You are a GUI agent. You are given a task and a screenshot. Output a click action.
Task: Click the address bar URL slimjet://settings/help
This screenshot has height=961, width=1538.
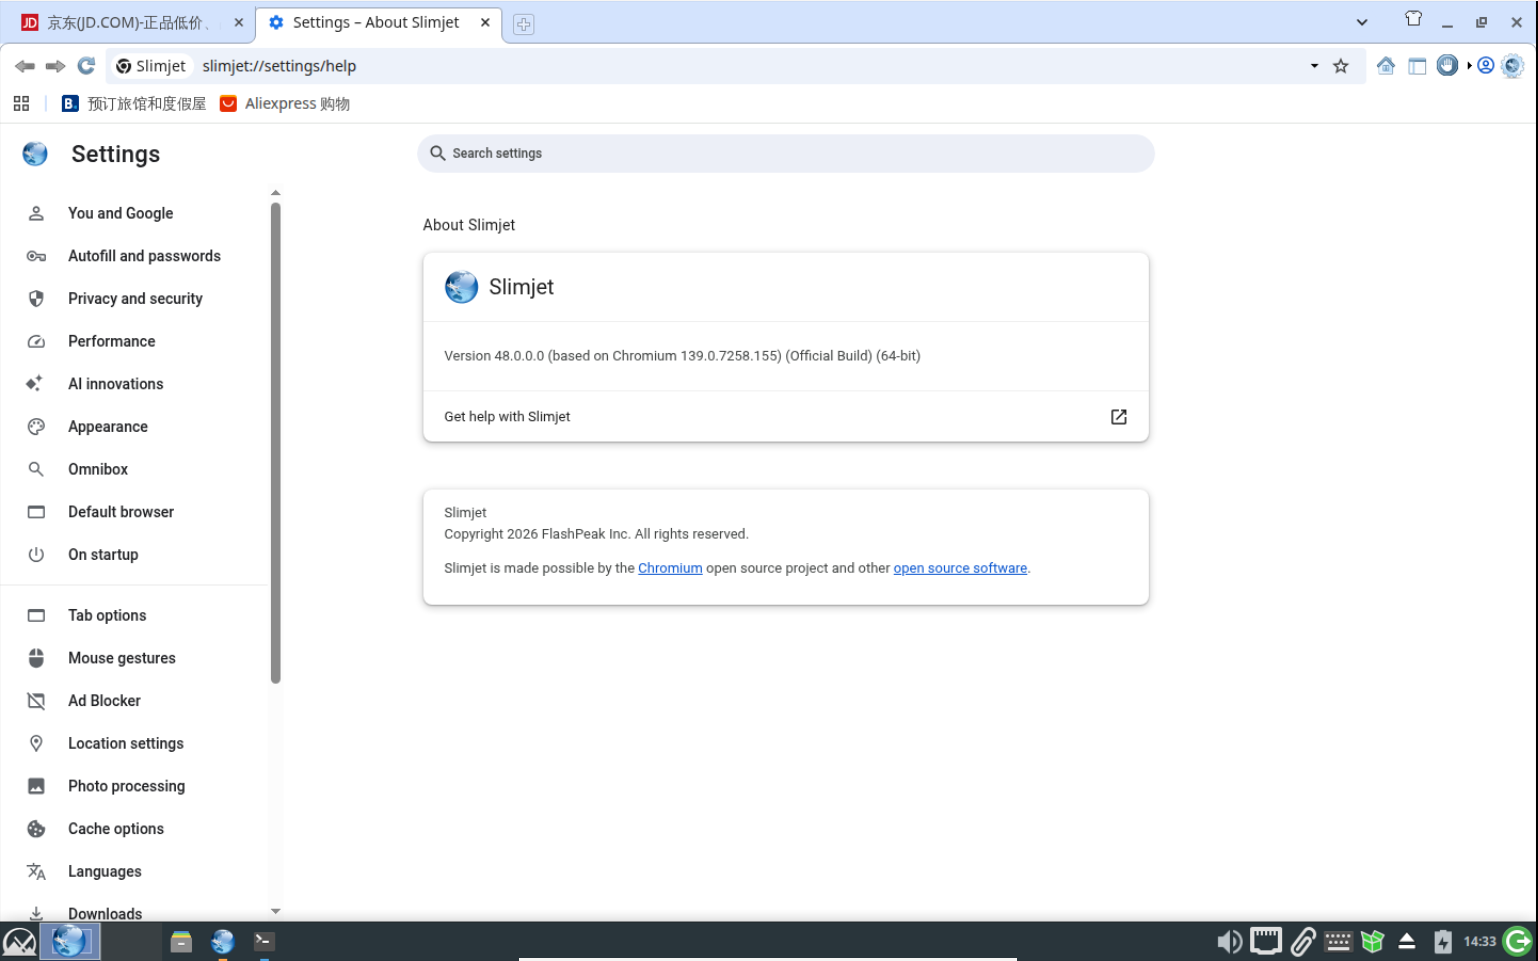(279, 66)
